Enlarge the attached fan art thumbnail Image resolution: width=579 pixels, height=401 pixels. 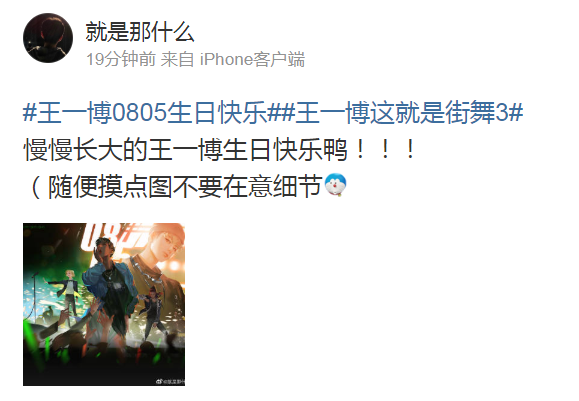[104, 304]
